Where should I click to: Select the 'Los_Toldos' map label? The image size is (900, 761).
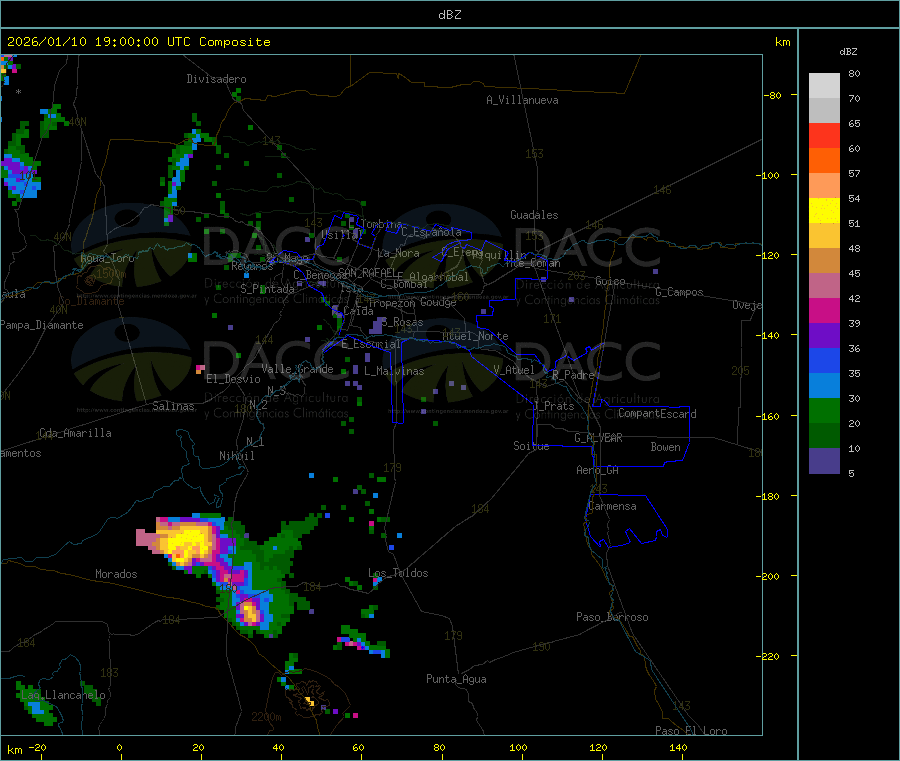398,573
